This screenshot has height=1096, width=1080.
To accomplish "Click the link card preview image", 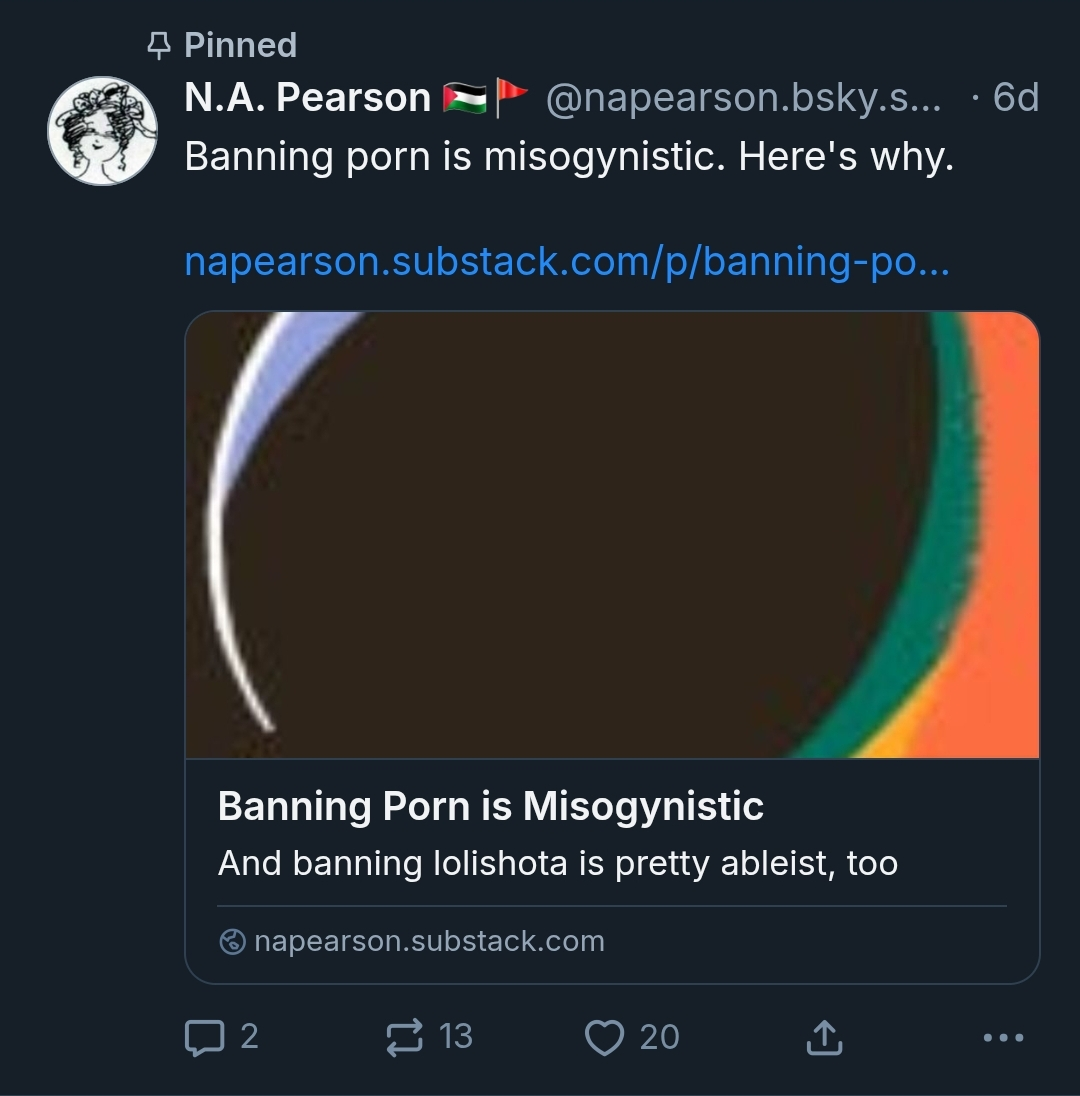I will click(x=612, y=535).
